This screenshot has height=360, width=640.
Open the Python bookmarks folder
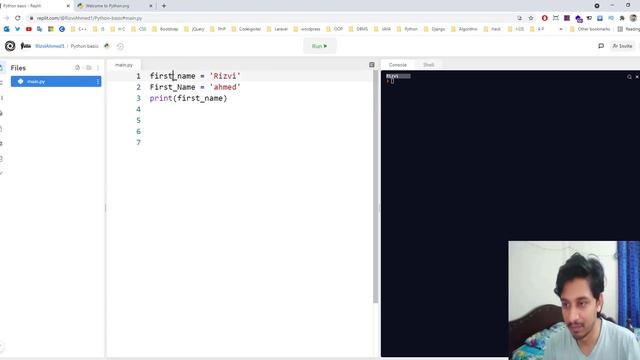[x=407, y=29]
